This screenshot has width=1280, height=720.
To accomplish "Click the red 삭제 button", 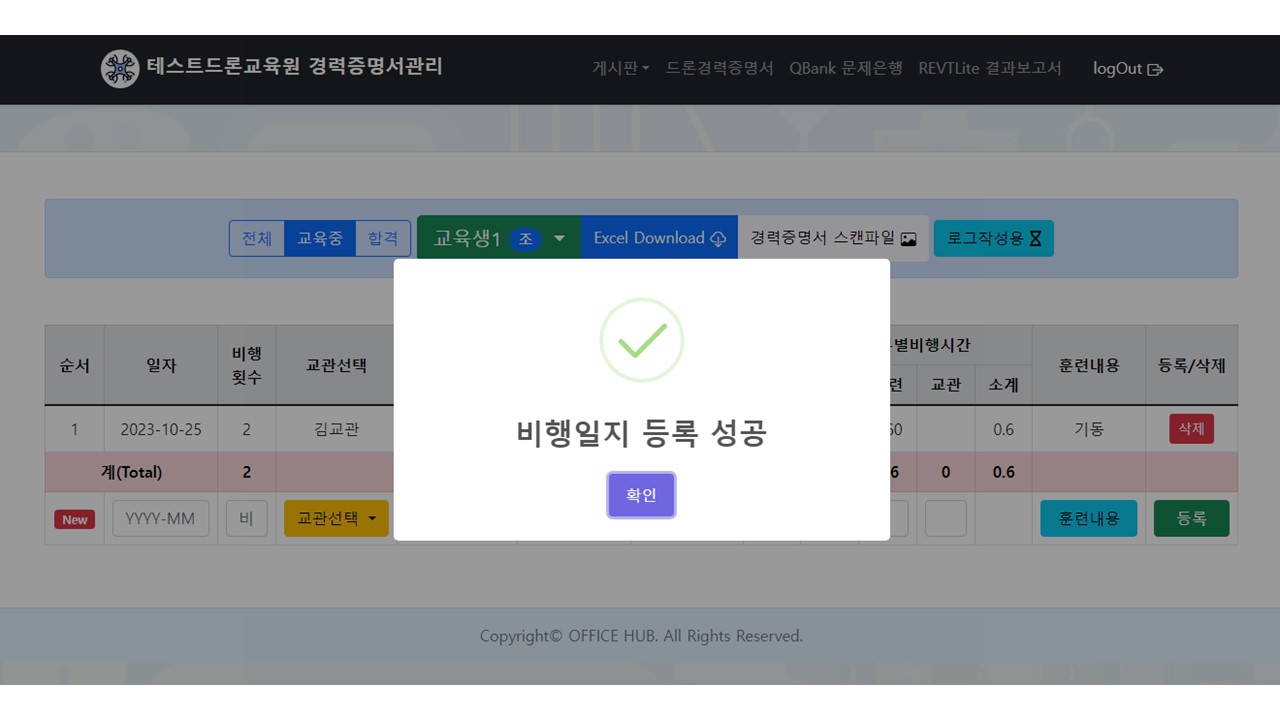I will [1191, 429].
